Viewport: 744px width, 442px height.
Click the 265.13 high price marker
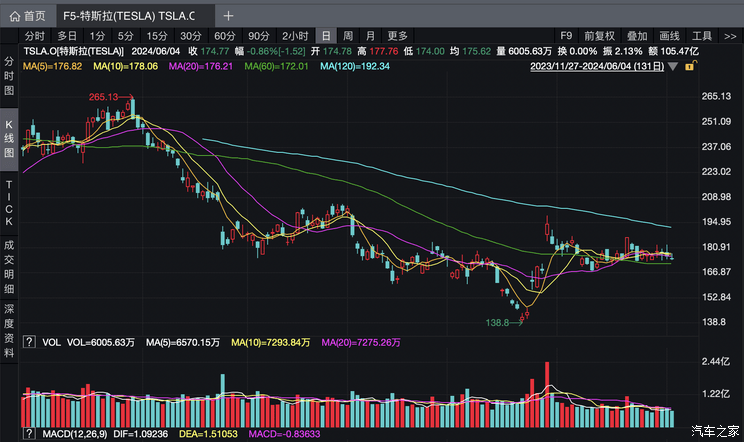(103, 97)
